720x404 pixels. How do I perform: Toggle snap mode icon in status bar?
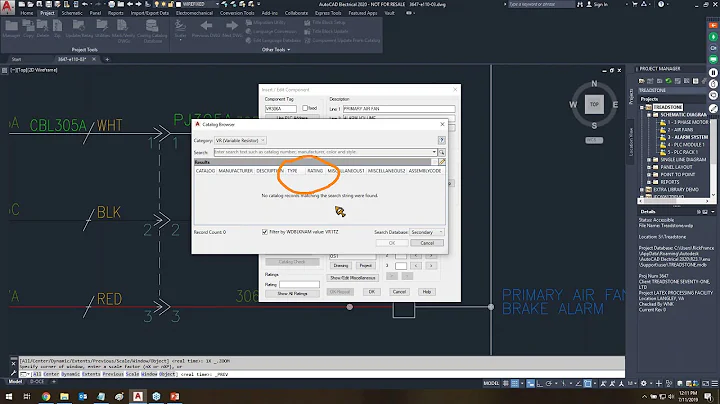[515, 383]
